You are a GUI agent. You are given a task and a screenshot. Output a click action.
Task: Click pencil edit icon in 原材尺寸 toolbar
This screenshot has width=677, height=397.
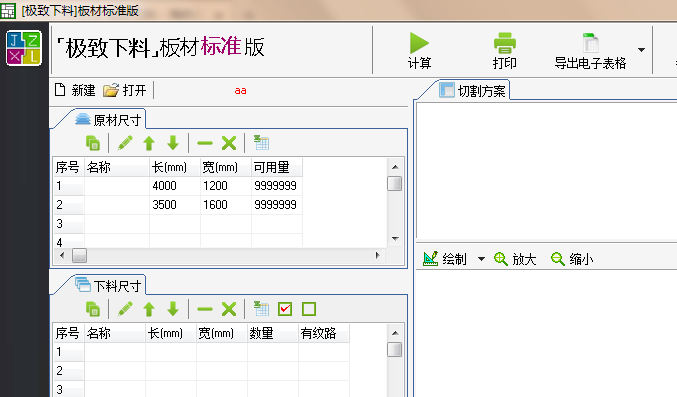click(x=125, y=143)
